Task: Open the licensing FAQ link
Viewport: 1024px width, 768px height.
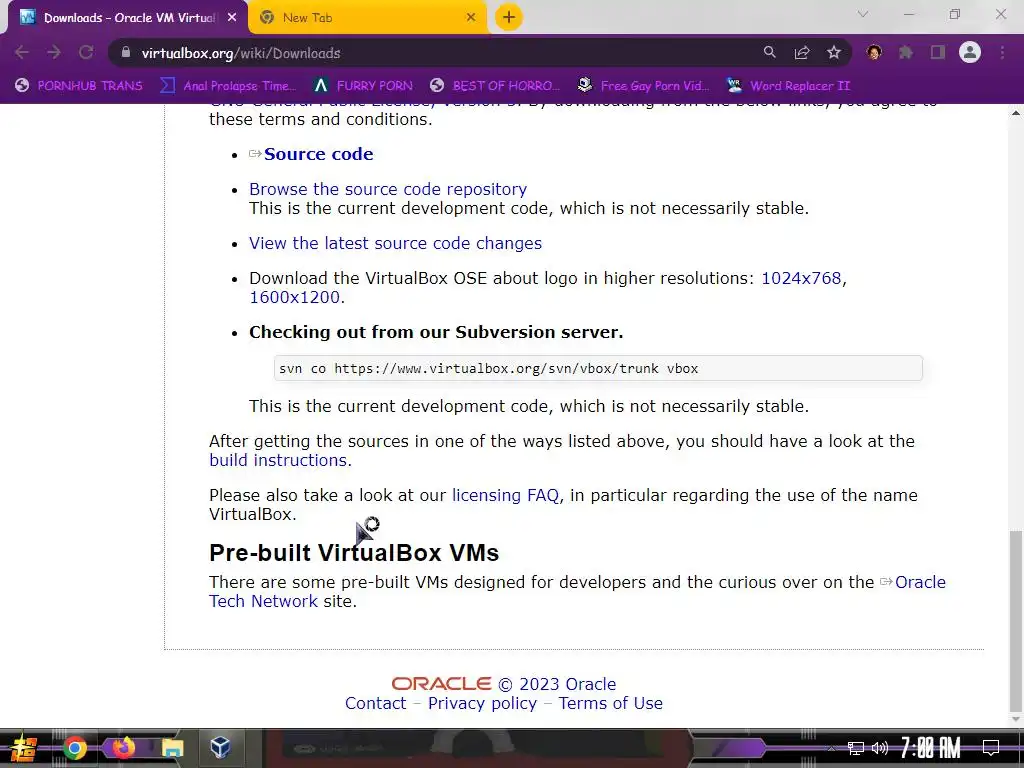Action: [505, 495]
